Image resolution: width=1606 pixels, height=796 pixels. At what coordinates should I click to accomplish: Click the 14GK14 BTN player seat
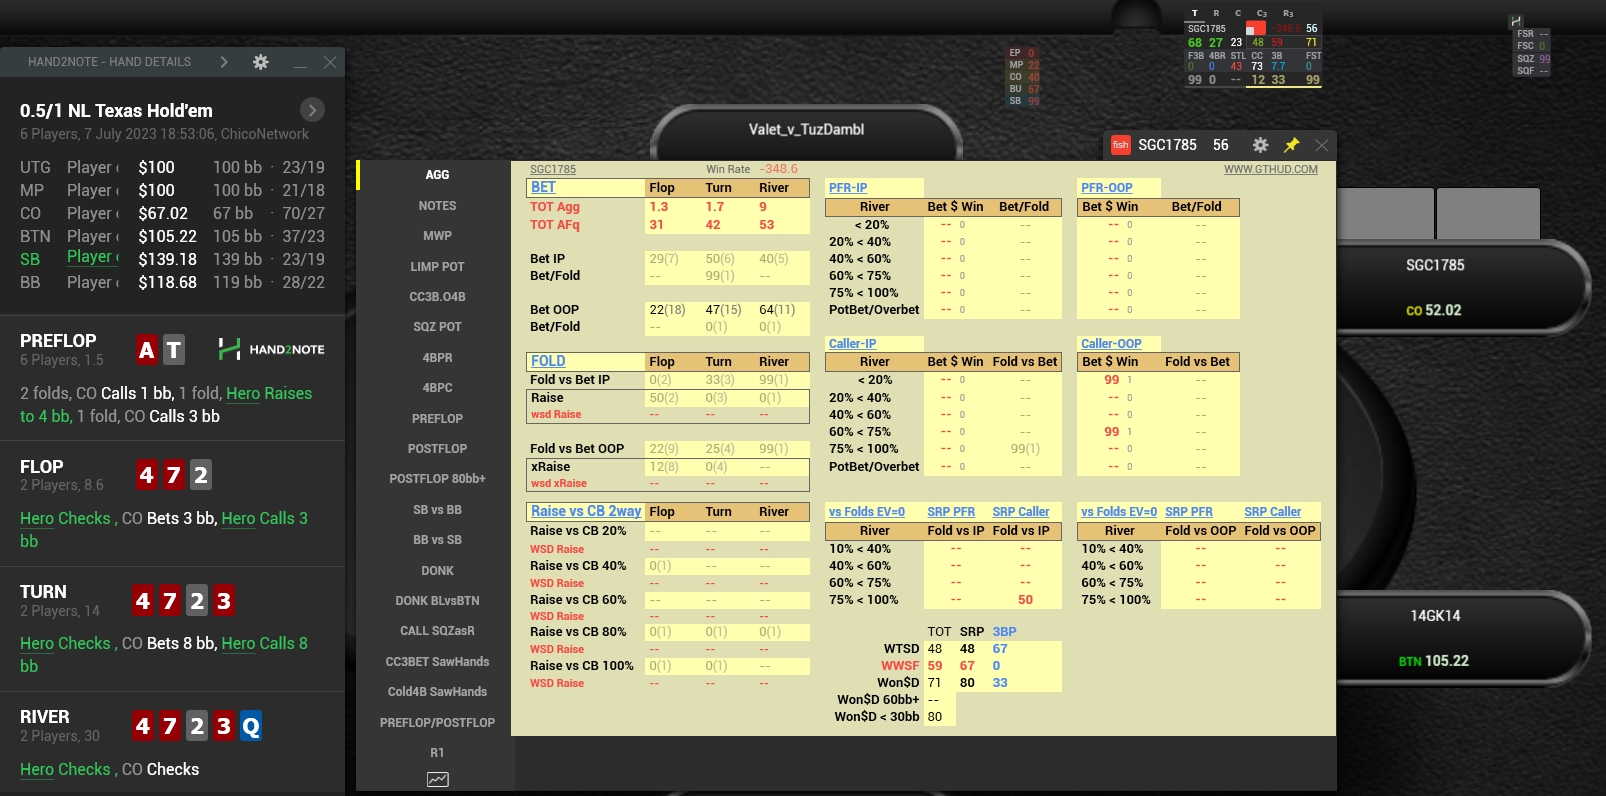[x=1435, y=638]
